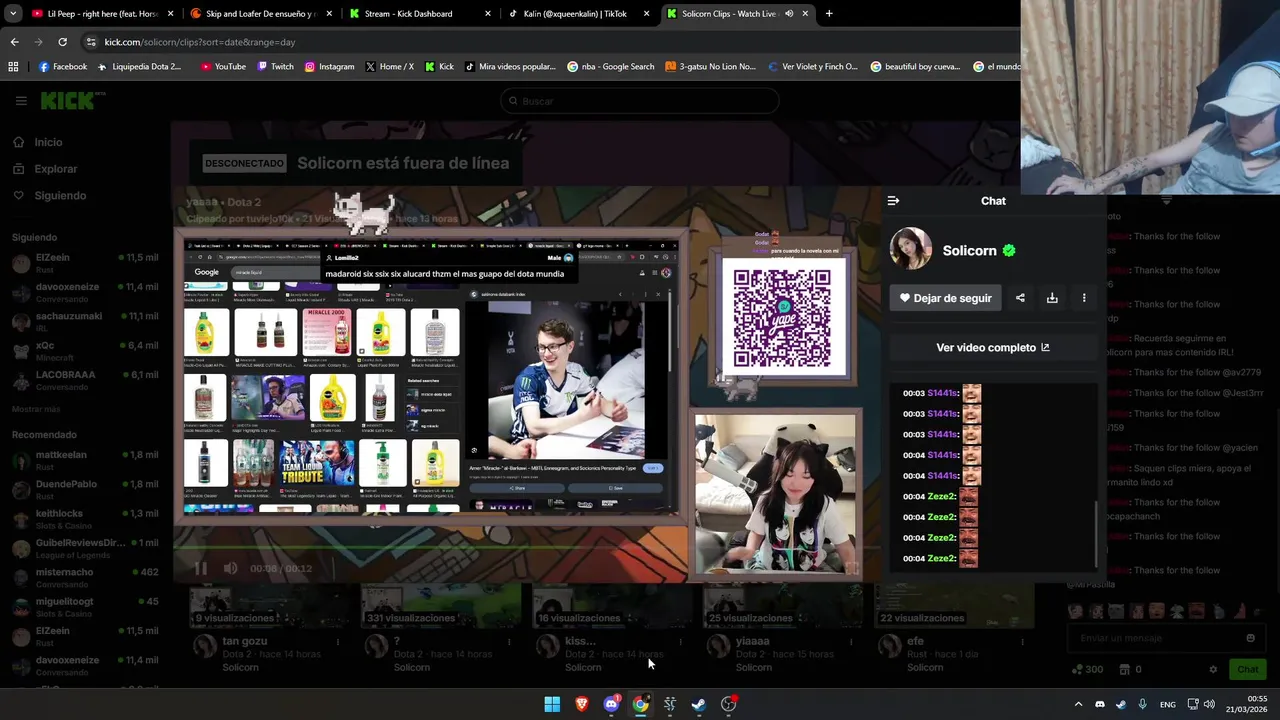Open ENG language switcher

tap(1167, 704)
